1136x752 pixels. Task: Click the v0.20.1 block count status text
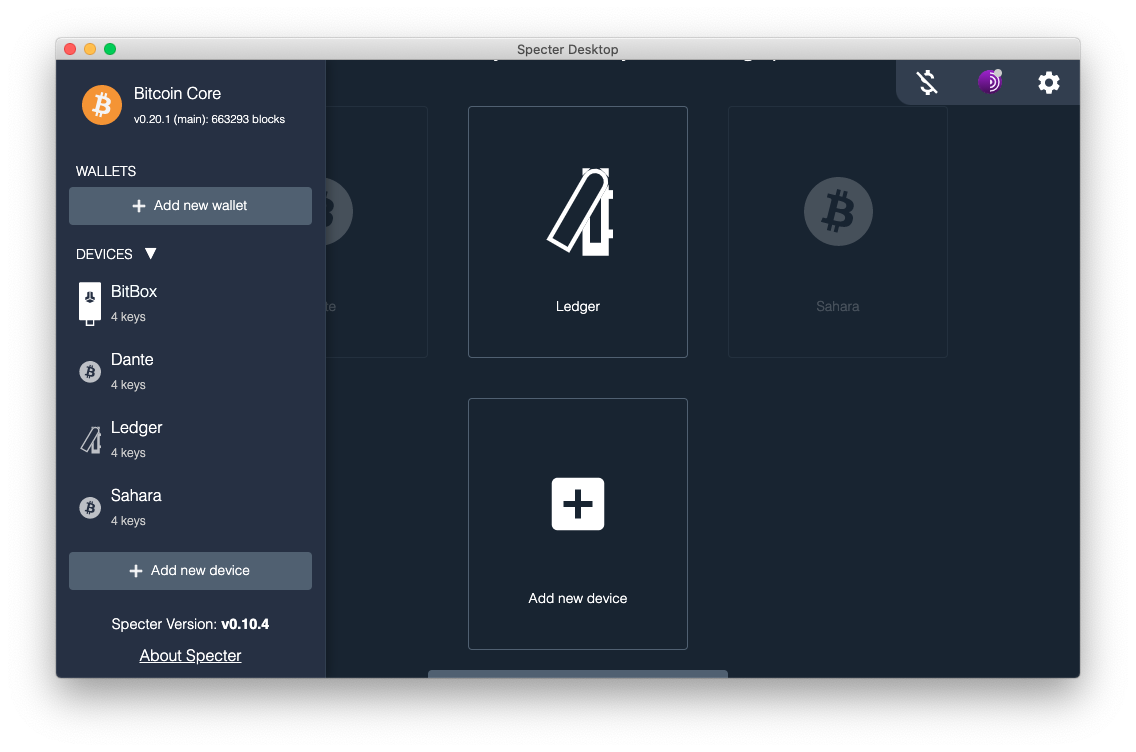[x=209, y=119]
